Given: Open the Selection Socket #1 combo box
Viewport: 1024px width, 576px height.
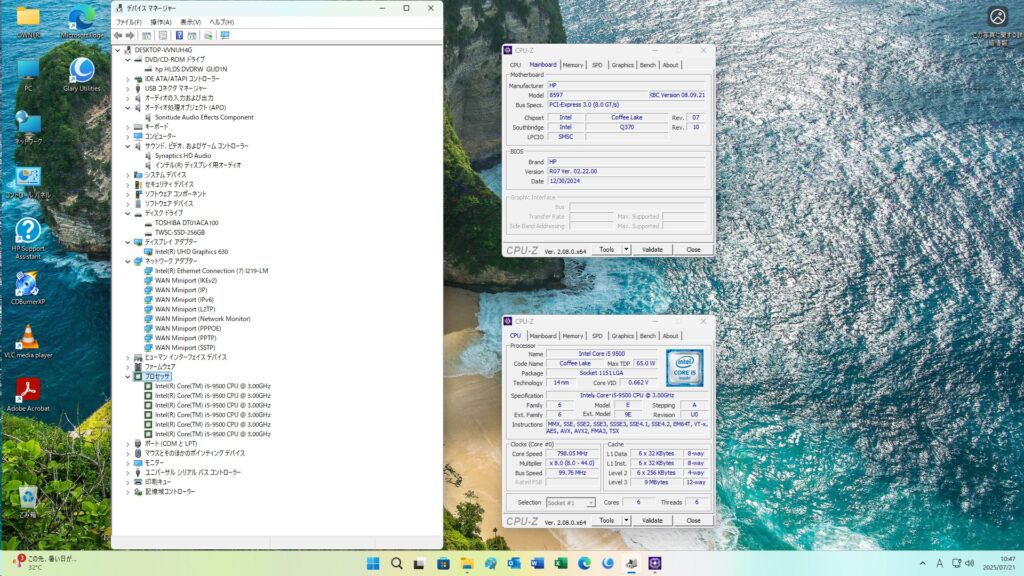Looking at the screenshot, I should (571, 502).
